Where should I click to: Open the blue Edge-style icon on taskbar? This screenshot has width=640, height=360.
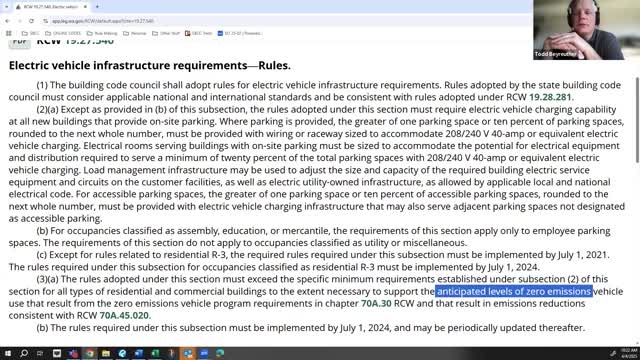(x=122, y=353)
